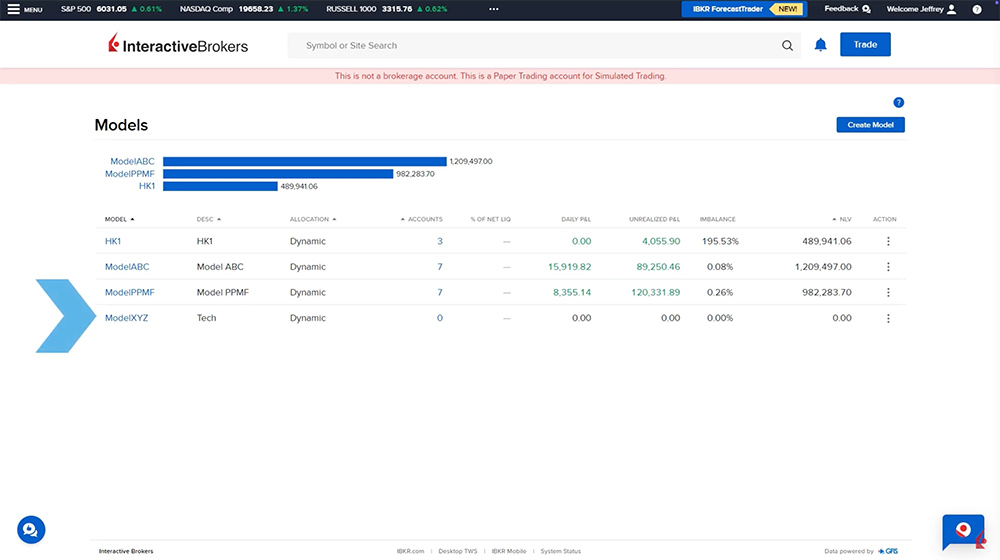Click the help question mark above Create Model

[x=899, y=102]
